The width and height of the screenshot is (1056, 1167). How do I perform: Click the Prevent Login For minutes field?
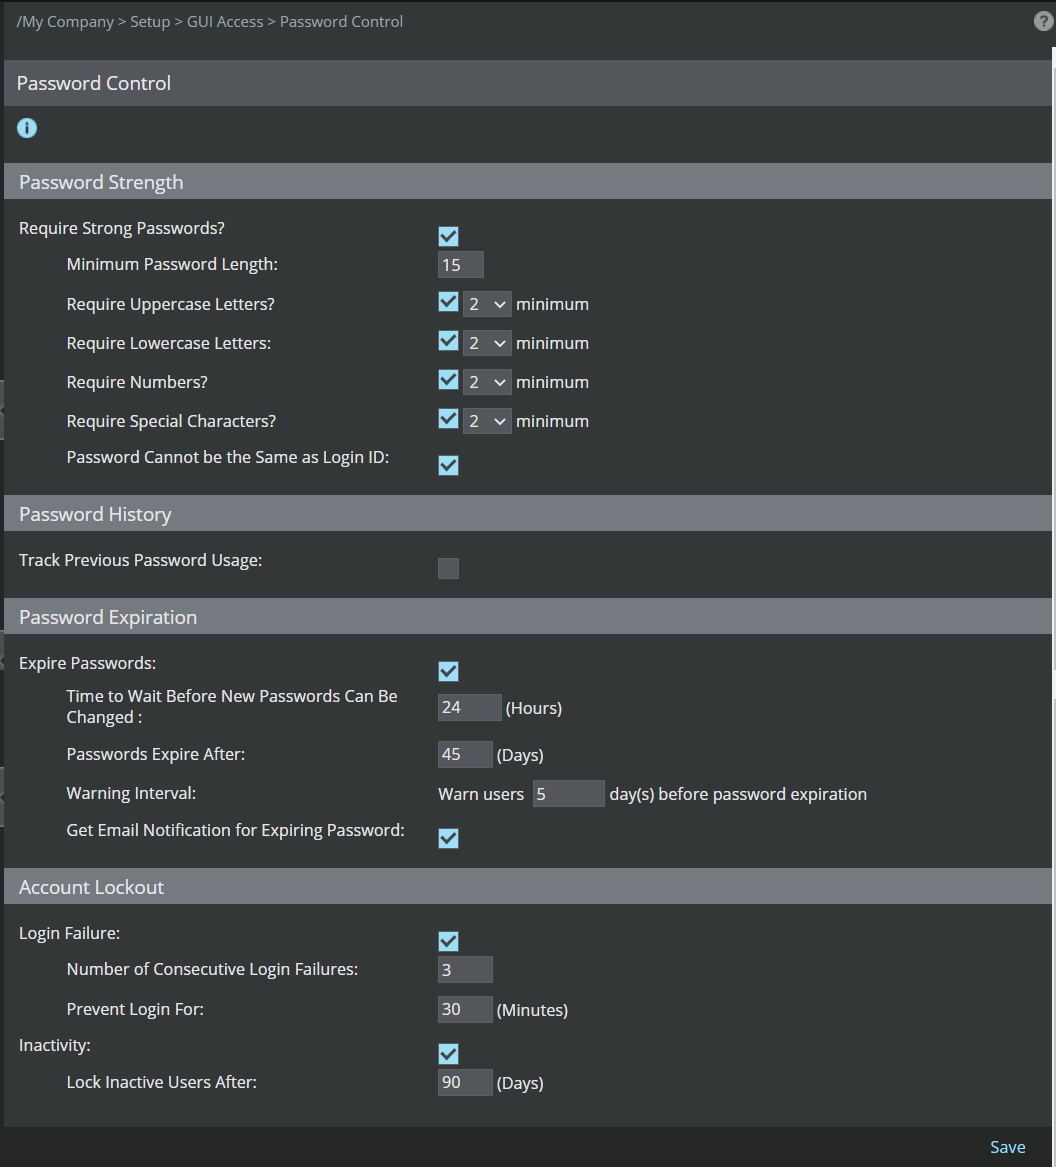click(465, 1009)
